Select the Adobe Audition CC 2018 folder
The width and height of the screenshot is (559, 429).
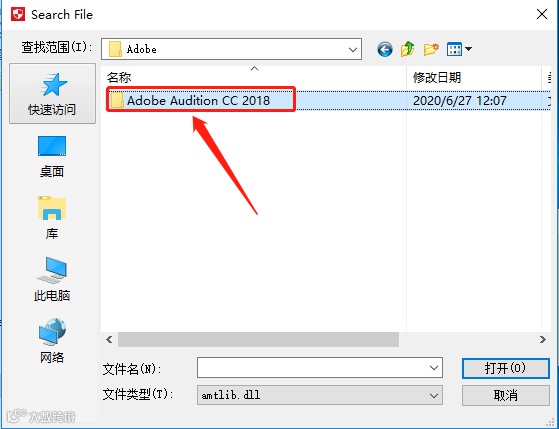tap(198, 101)
